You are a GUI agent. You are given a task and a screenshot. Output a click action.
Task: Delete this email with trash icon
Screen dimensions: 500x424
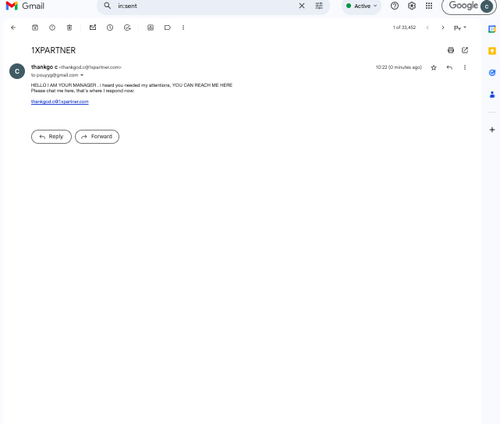(x=69, y=28)
